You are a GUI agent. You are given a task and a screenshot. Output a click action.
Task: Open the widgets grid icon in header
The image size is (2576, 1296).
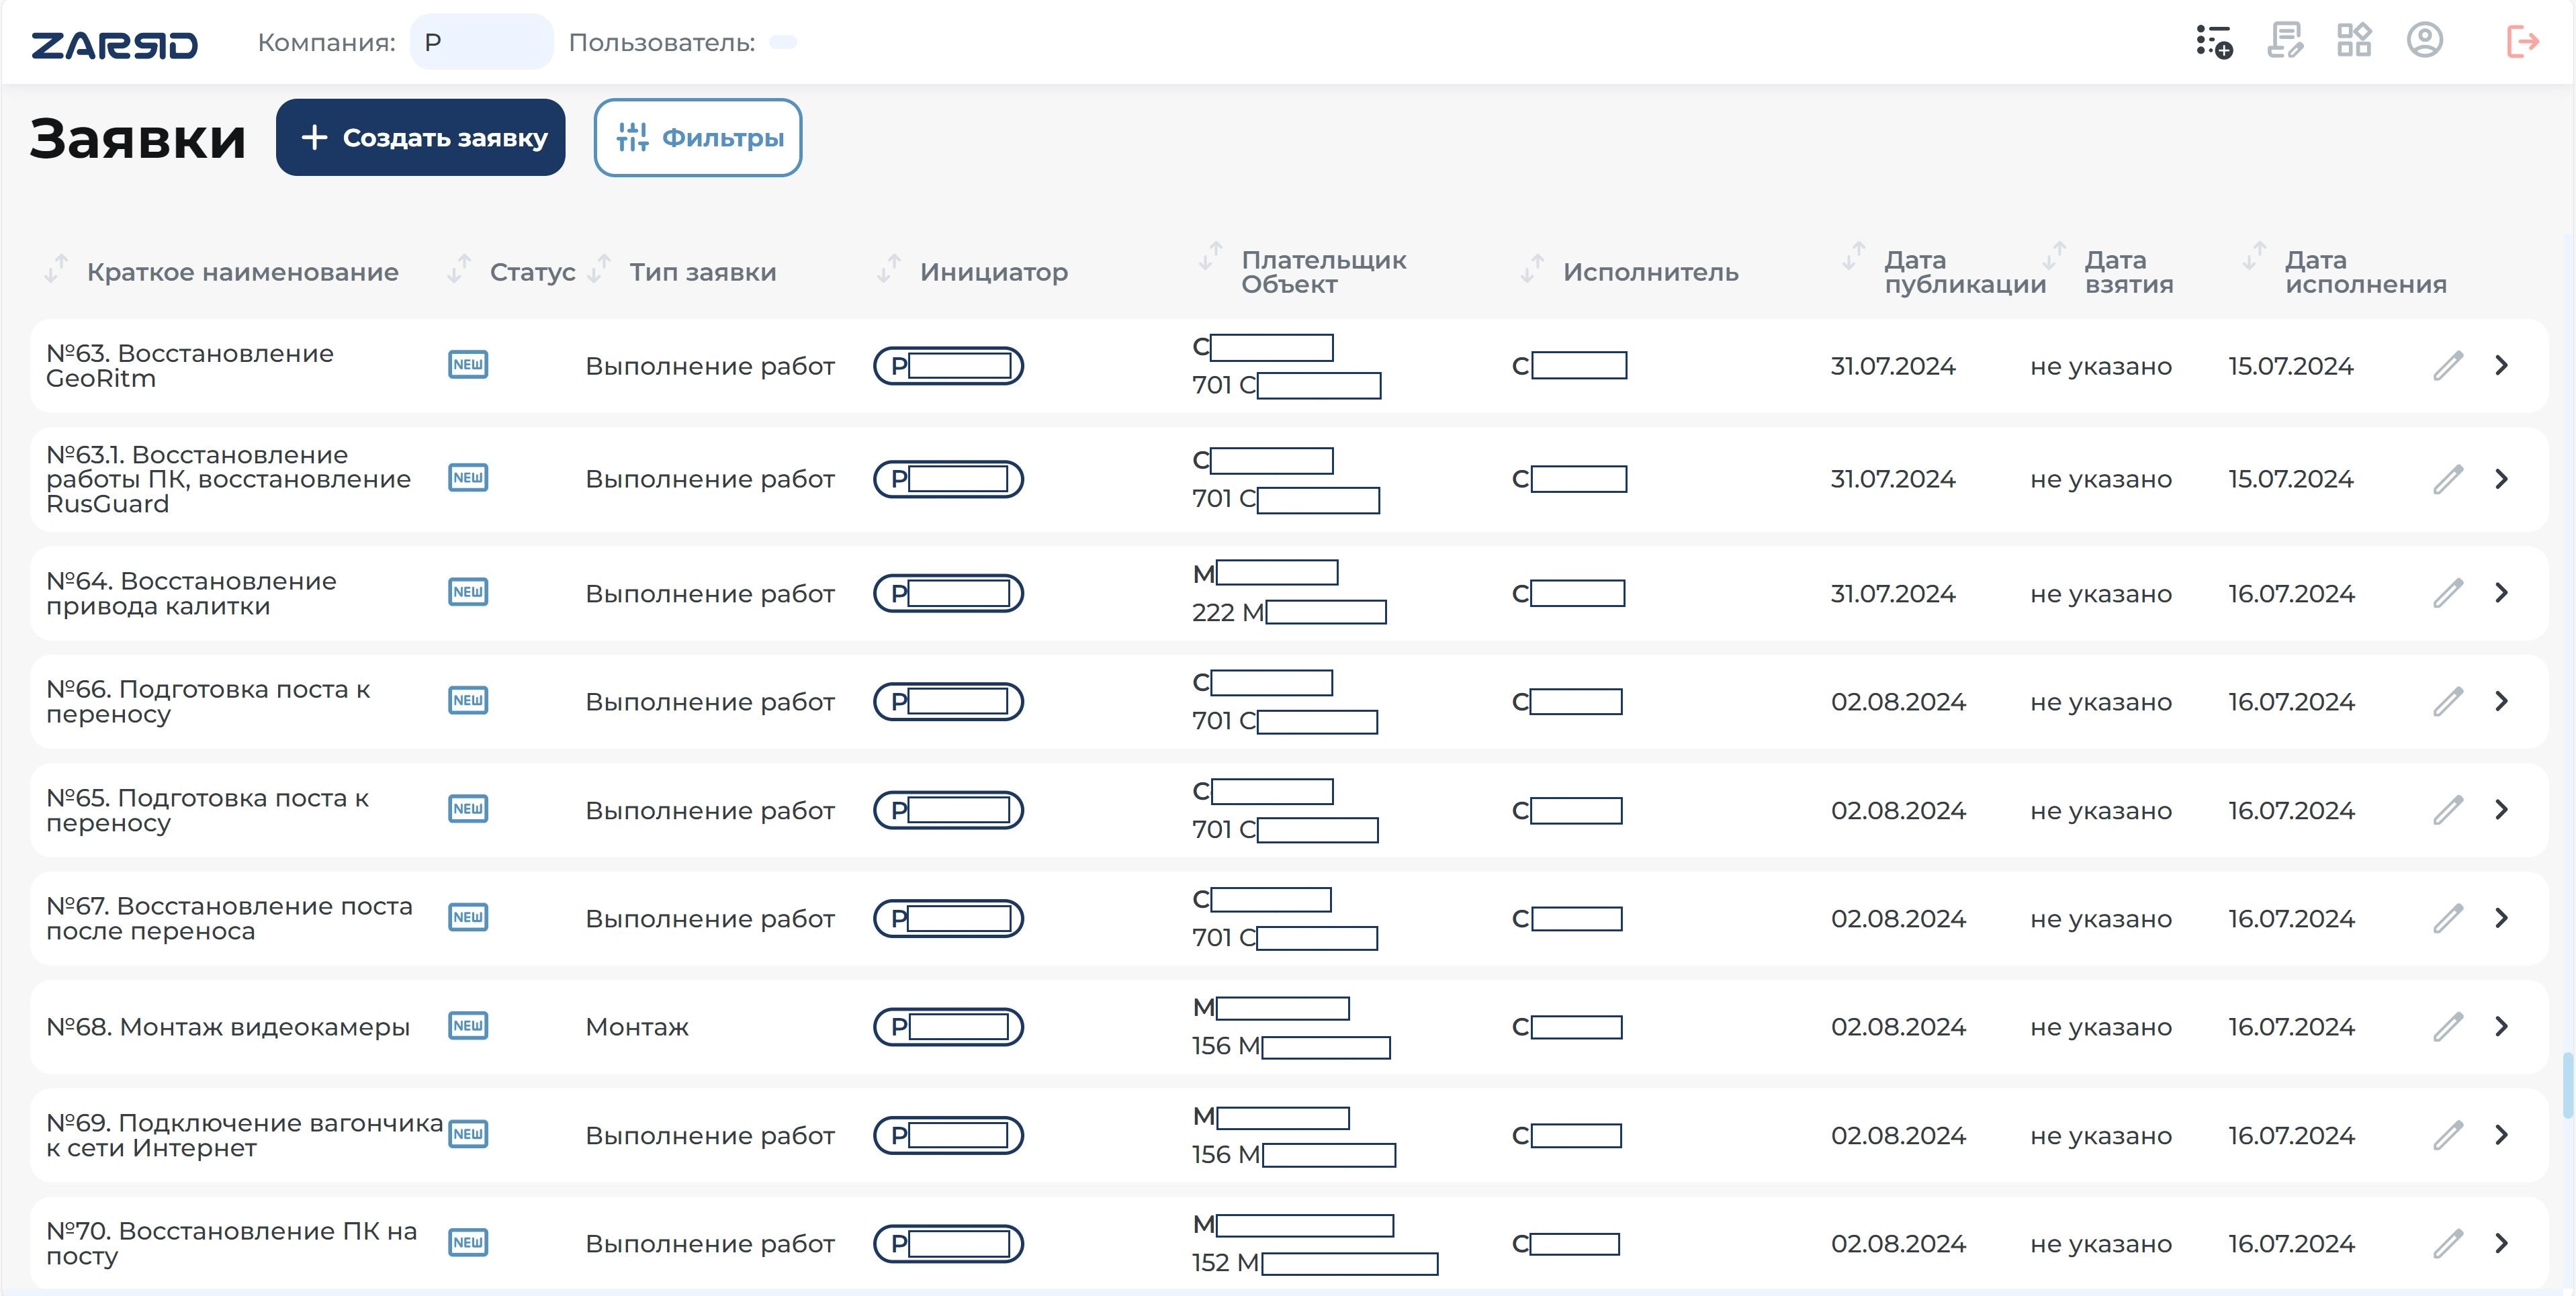pyautogui.click(x=2354, y=41)
